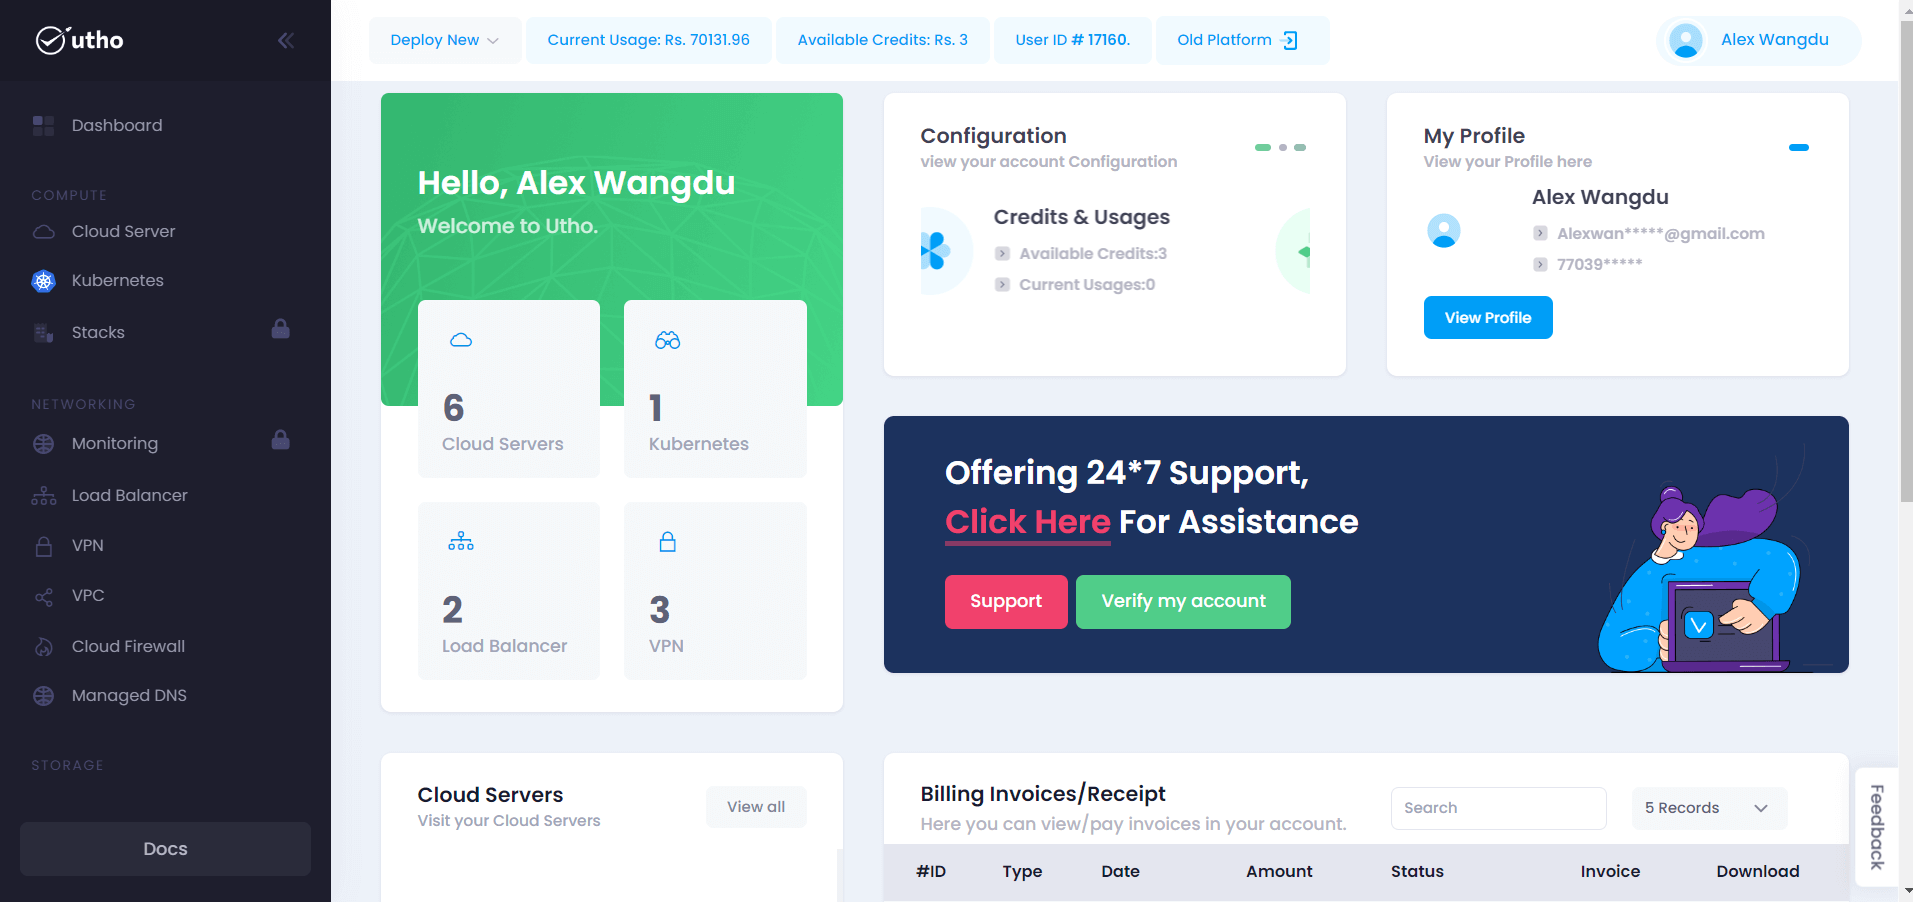Click the binoculars icon on Kubernetes card
Viewport: 1913px width, 902px height.
click(667, 341)
